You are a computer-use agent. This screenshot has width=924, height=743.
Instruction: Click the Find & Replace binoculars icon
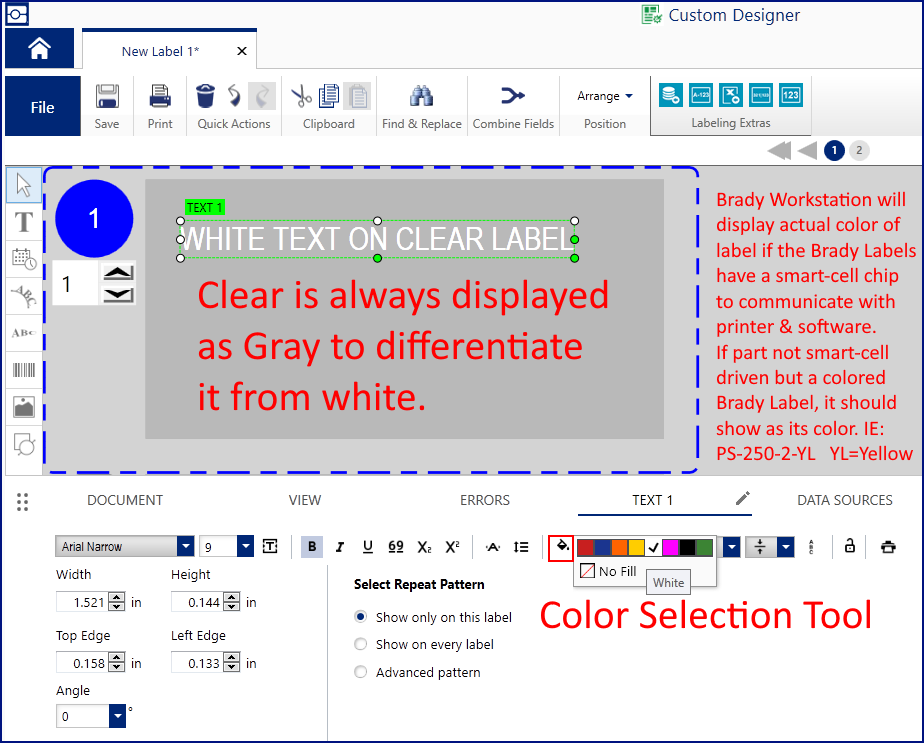coord(421,96)
